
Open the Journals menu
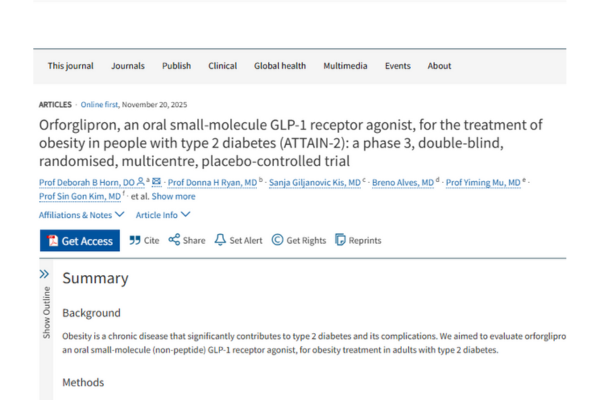click(x=128, y=66)
